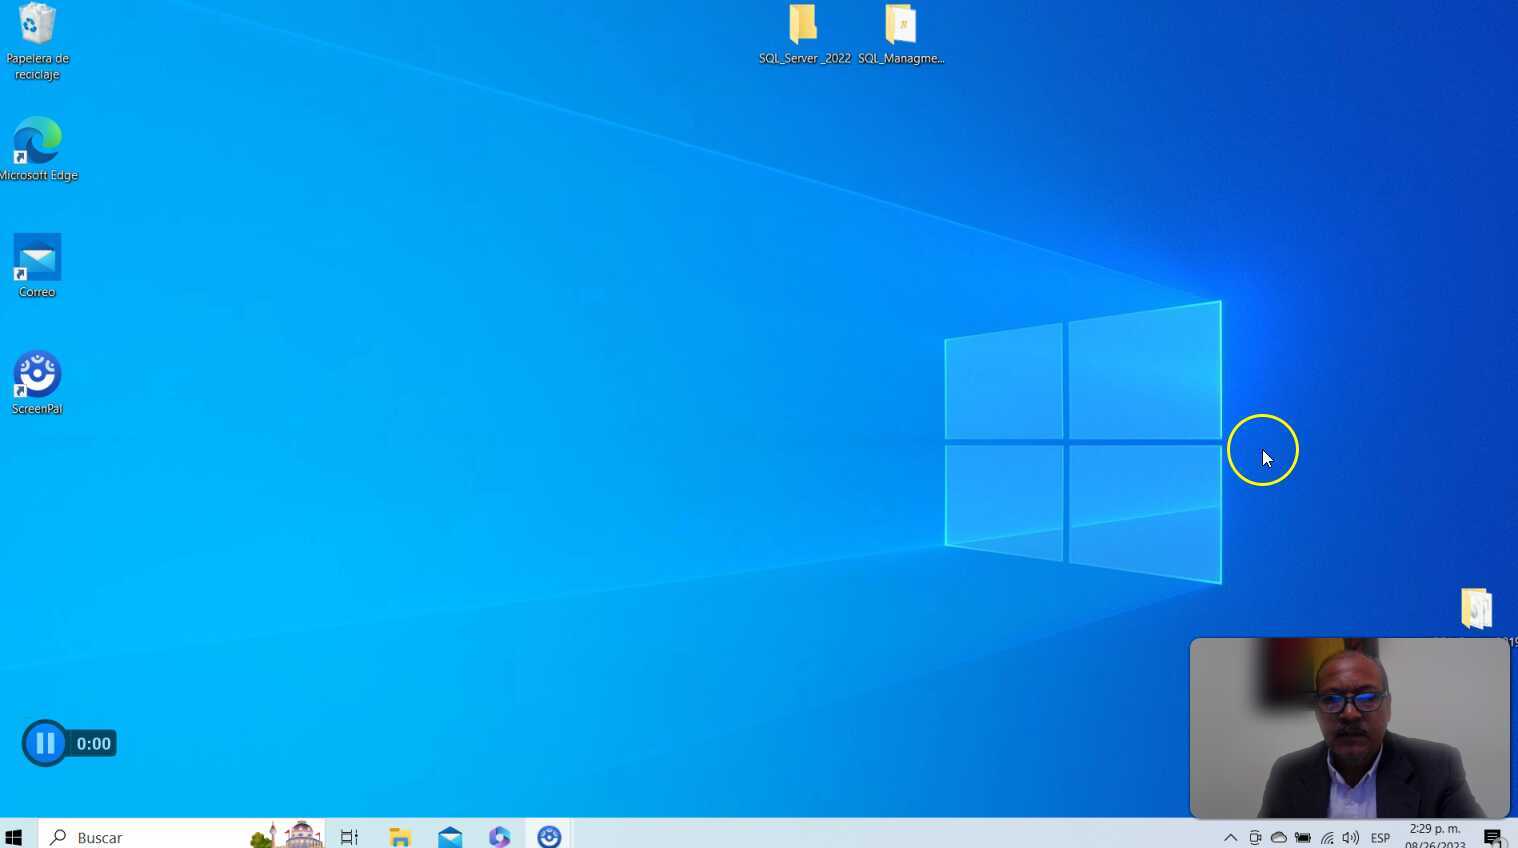Image resolution: width=1518 pixels, height=848 pixels.
Task: Select the ScreenPal desktop shortcut
Action: pos(37,382)
